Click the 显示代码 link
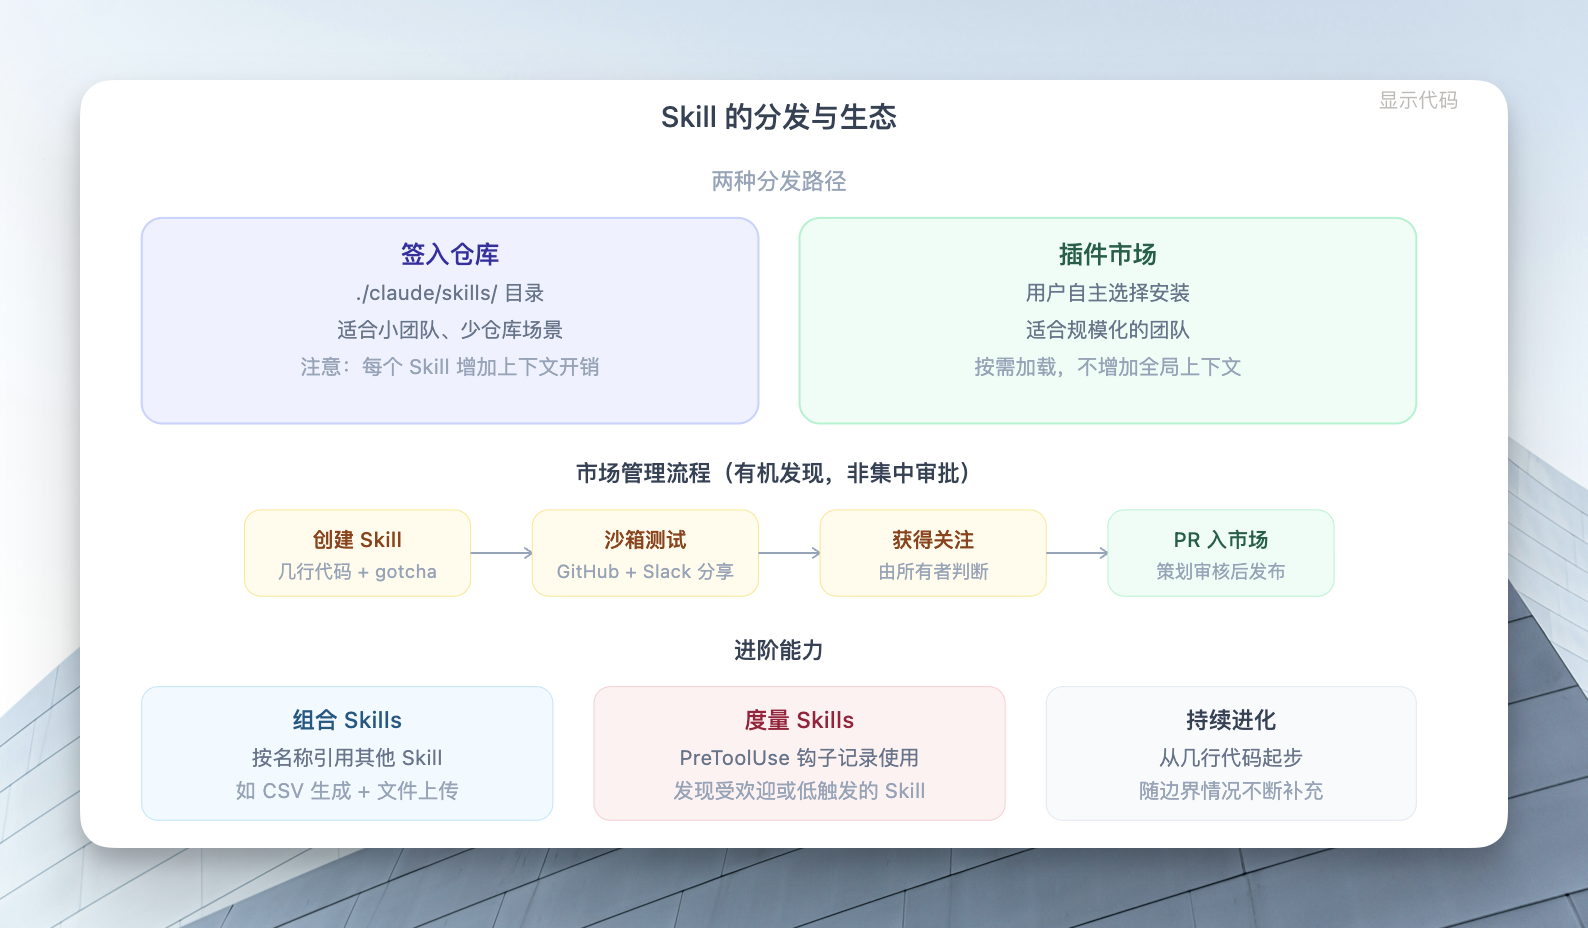This screenshot has height=928, width=1588. [1417, 100]
